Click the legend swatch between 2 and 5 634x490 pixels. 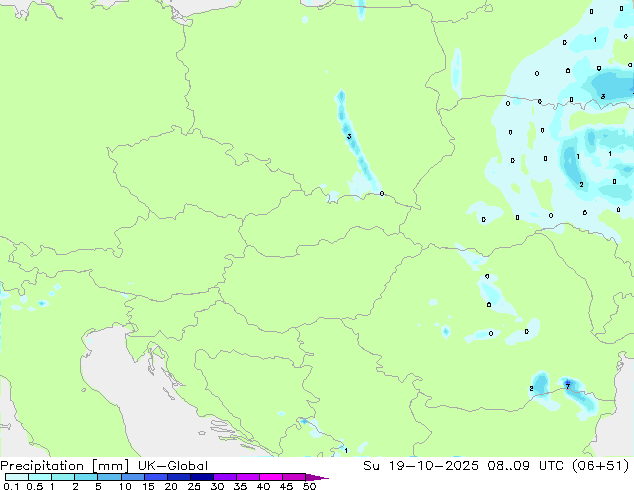86,477
